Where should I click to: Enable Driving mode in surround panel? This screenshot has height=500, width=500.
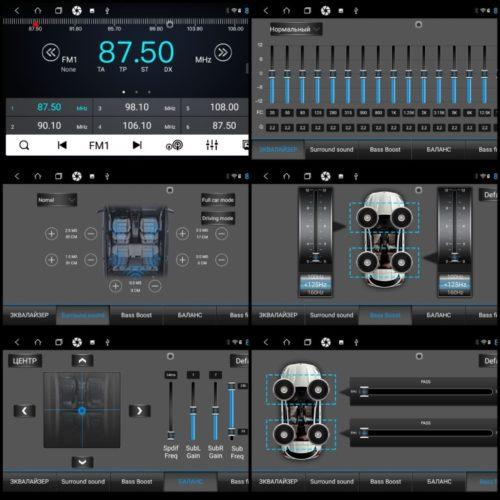click(x=218, y=218)
